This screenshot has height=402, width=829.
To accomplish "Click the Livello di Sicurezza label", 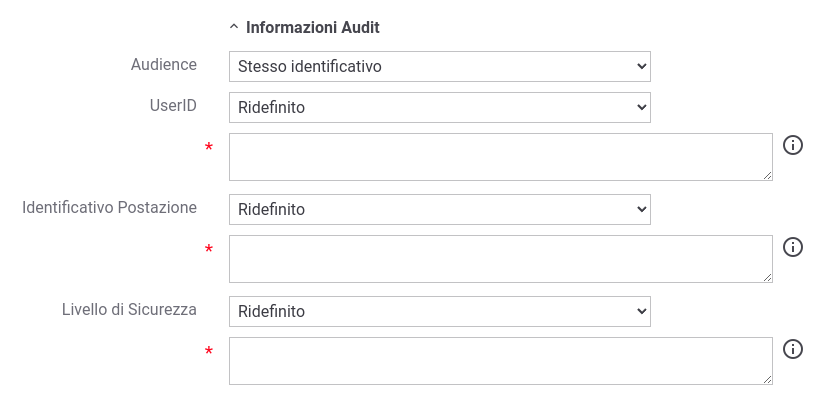I will coord(130,310).
